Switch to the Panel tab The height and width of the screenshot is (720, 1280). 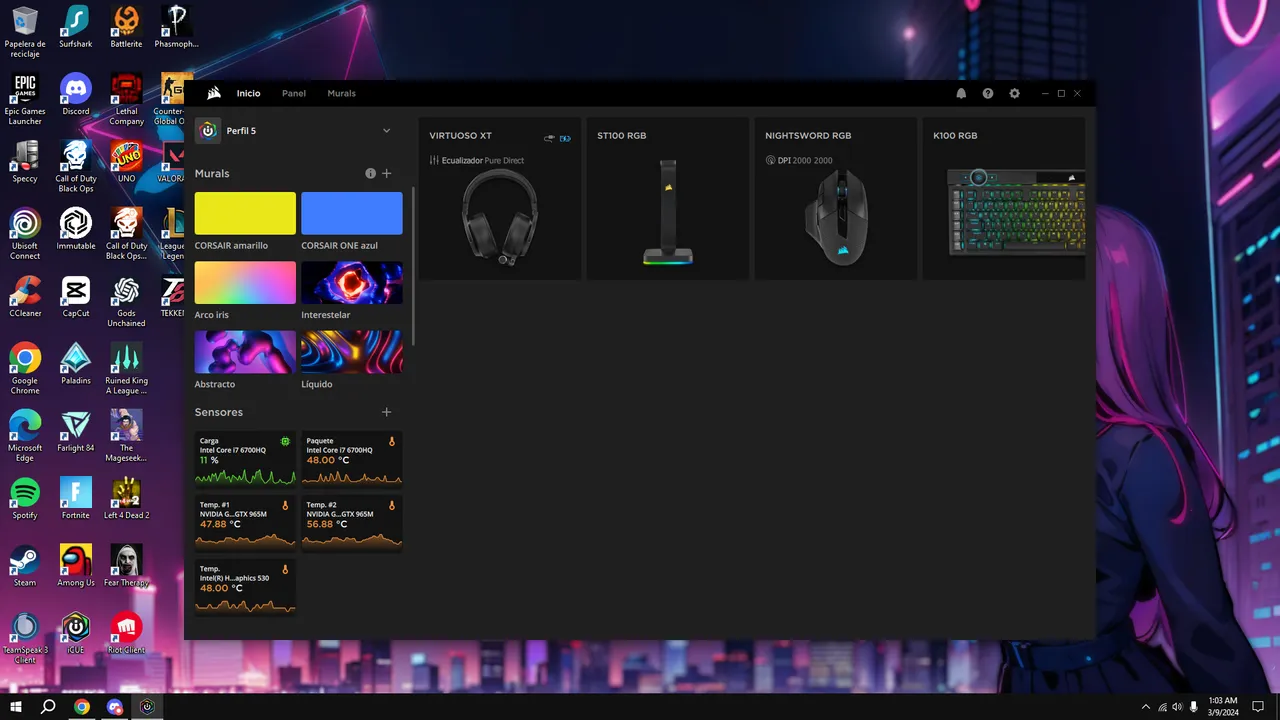point(294,93)
